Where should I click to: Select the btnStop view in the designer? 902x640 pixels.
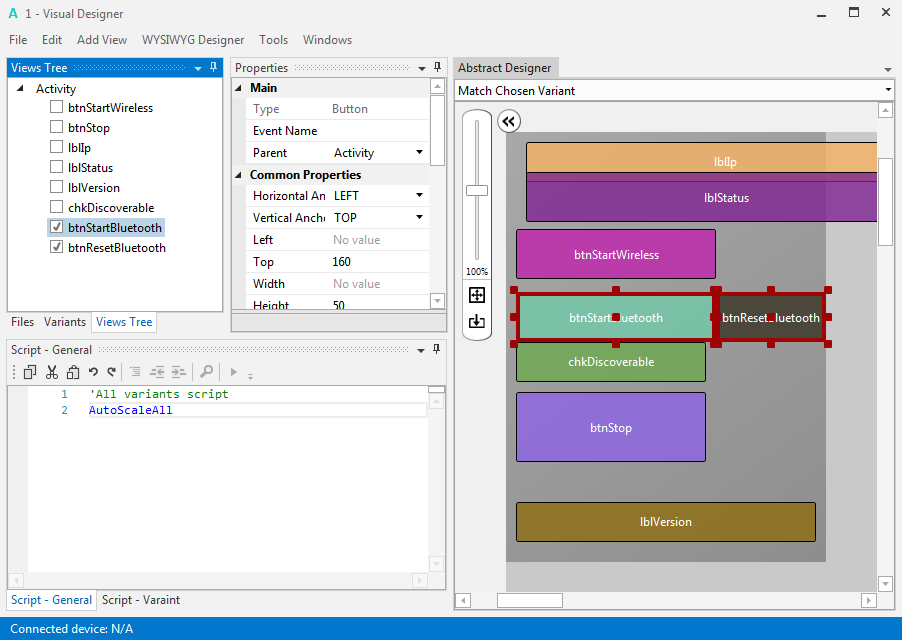point(610,427)
